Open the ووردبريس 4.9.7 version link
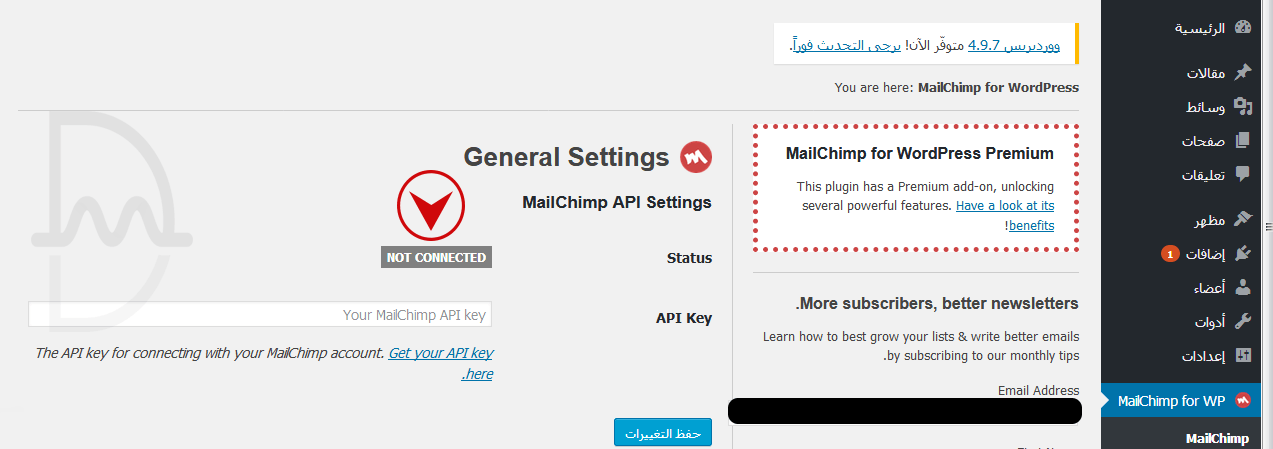Screen dimensions: 1273x449 (x=1015, y=45)
